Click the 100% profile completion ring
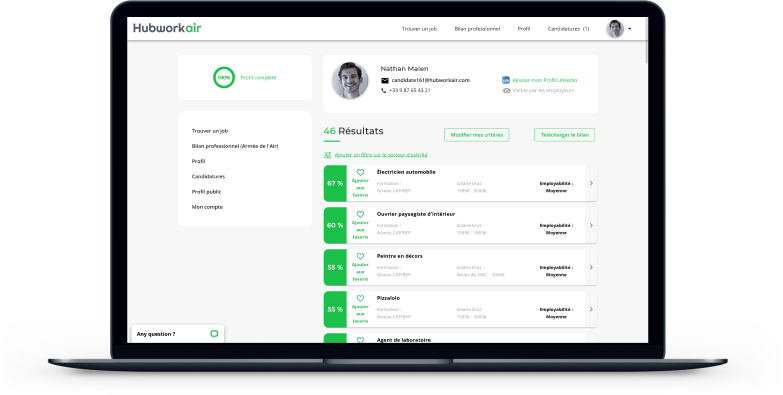This screenshot has height=395, width=783. 224,77
